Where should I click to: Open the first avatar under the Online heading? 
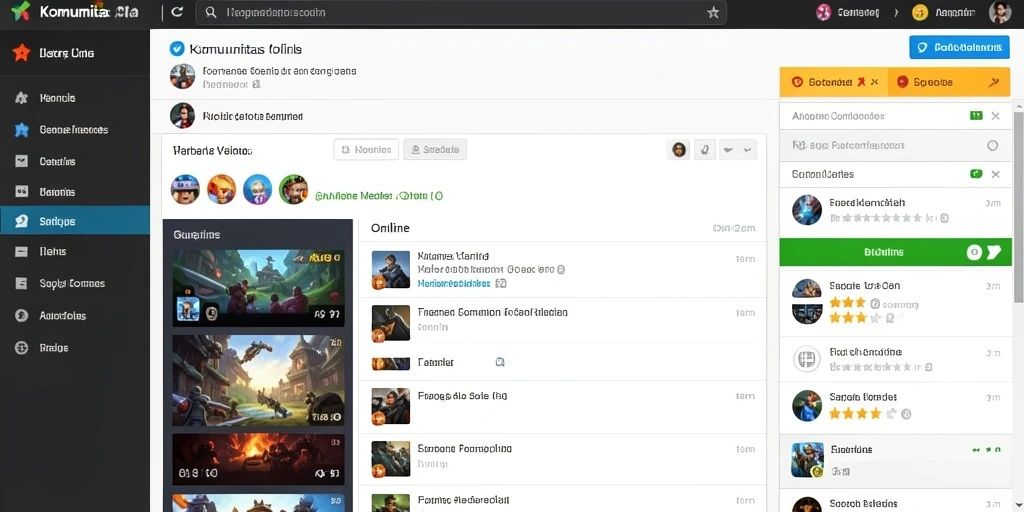click(x=391, y=270)
